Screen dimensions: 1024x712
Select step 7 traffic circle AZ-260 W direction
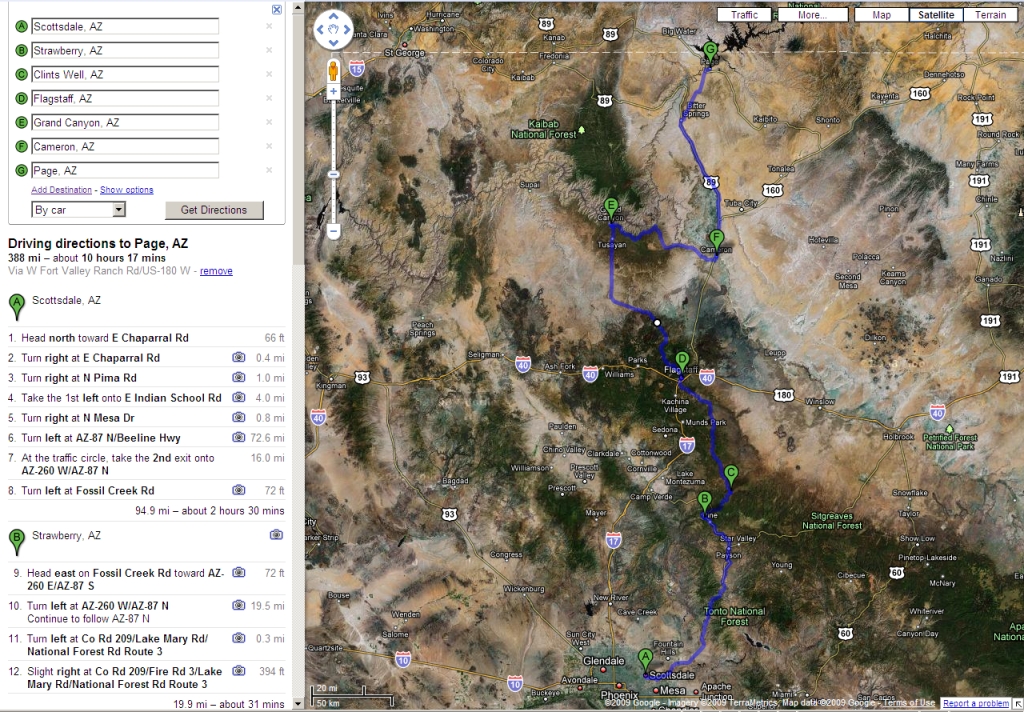point(146,464)
